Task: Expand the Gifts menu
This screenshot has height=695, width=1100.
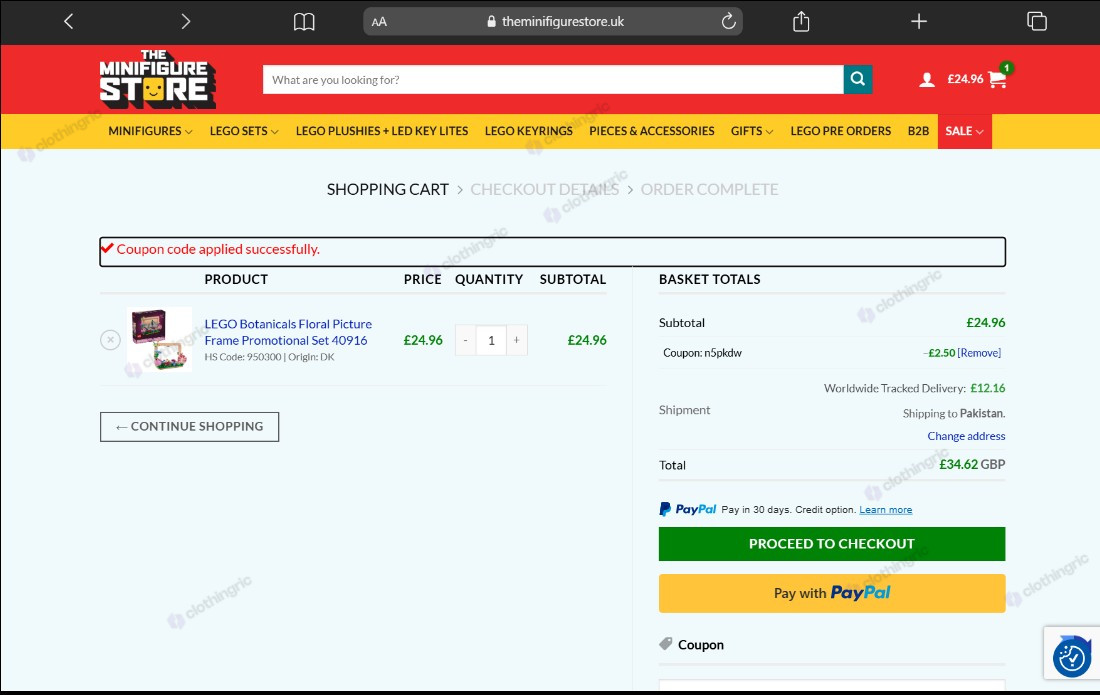Action: pos(751,131)
